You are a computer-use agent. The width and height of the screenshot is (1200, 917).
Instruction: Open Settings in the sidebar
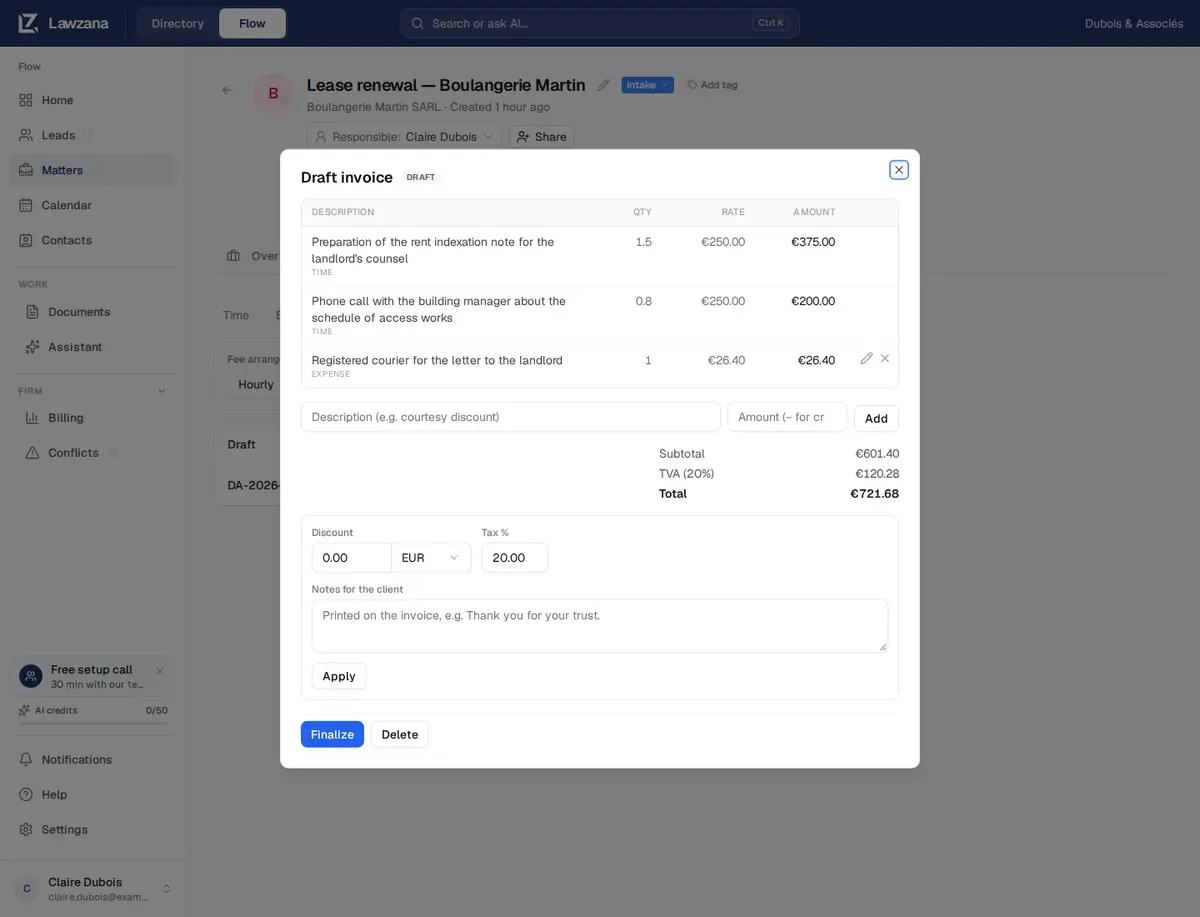click(x=92, y=830)
